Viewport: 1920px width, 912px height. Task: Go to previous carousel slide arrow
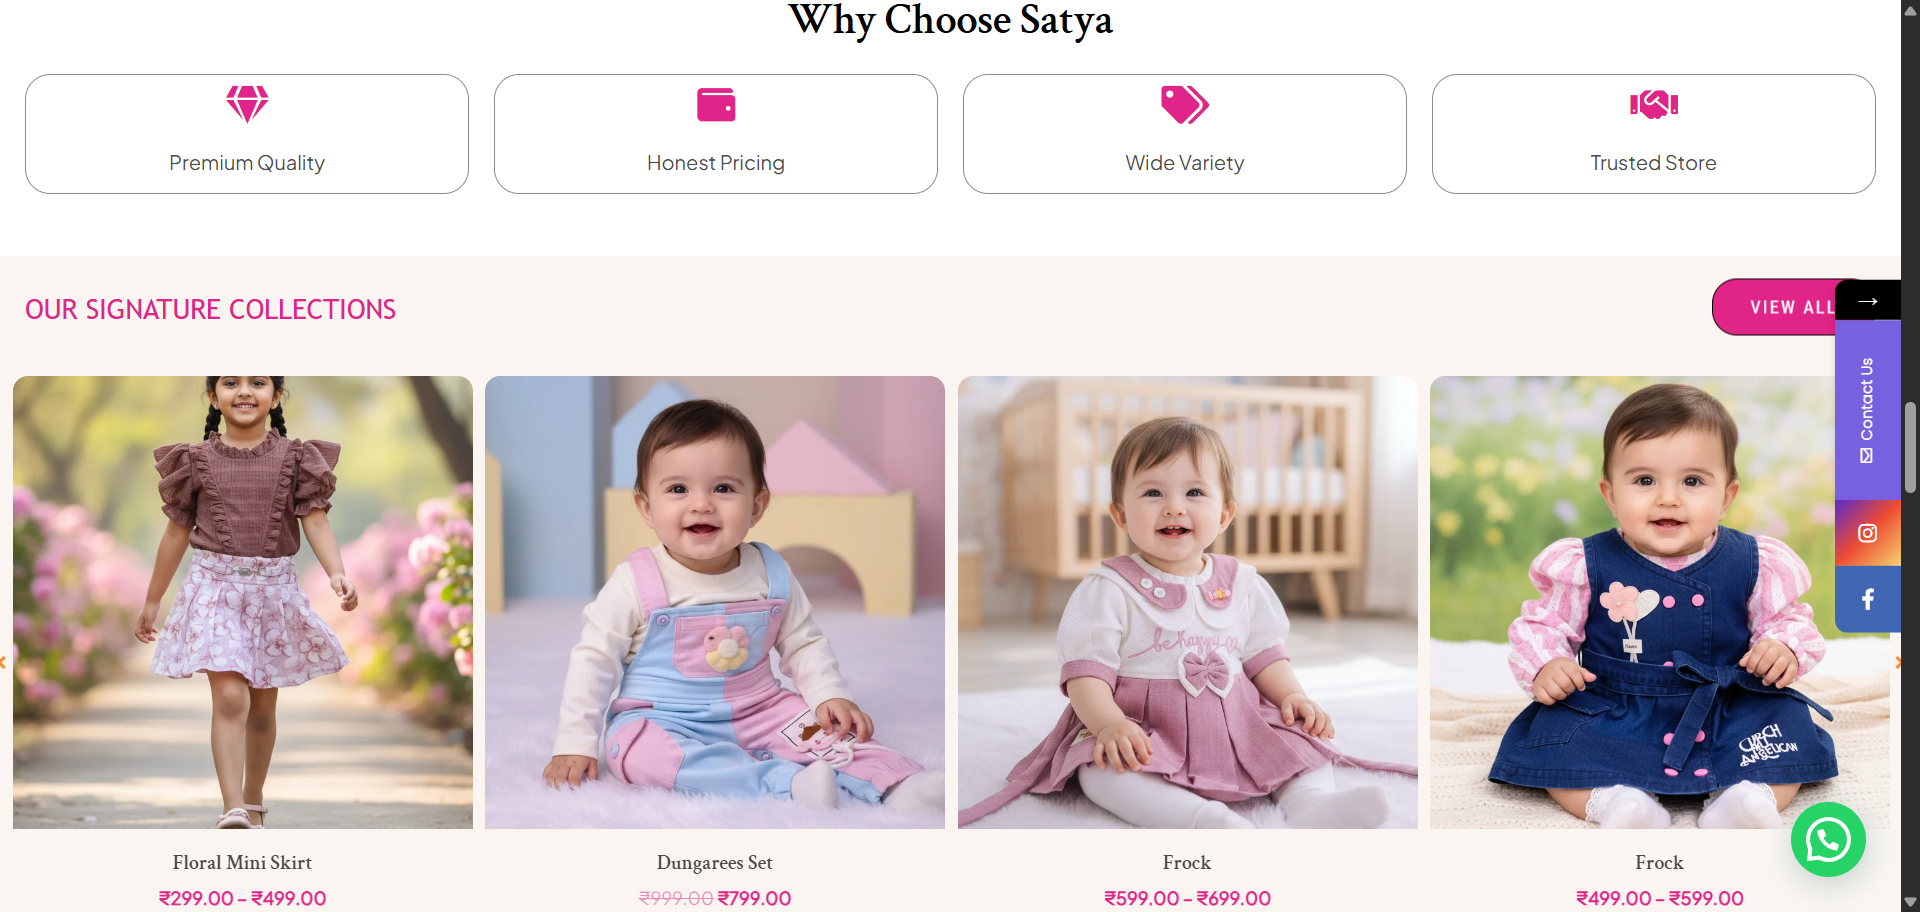point(4,662)
